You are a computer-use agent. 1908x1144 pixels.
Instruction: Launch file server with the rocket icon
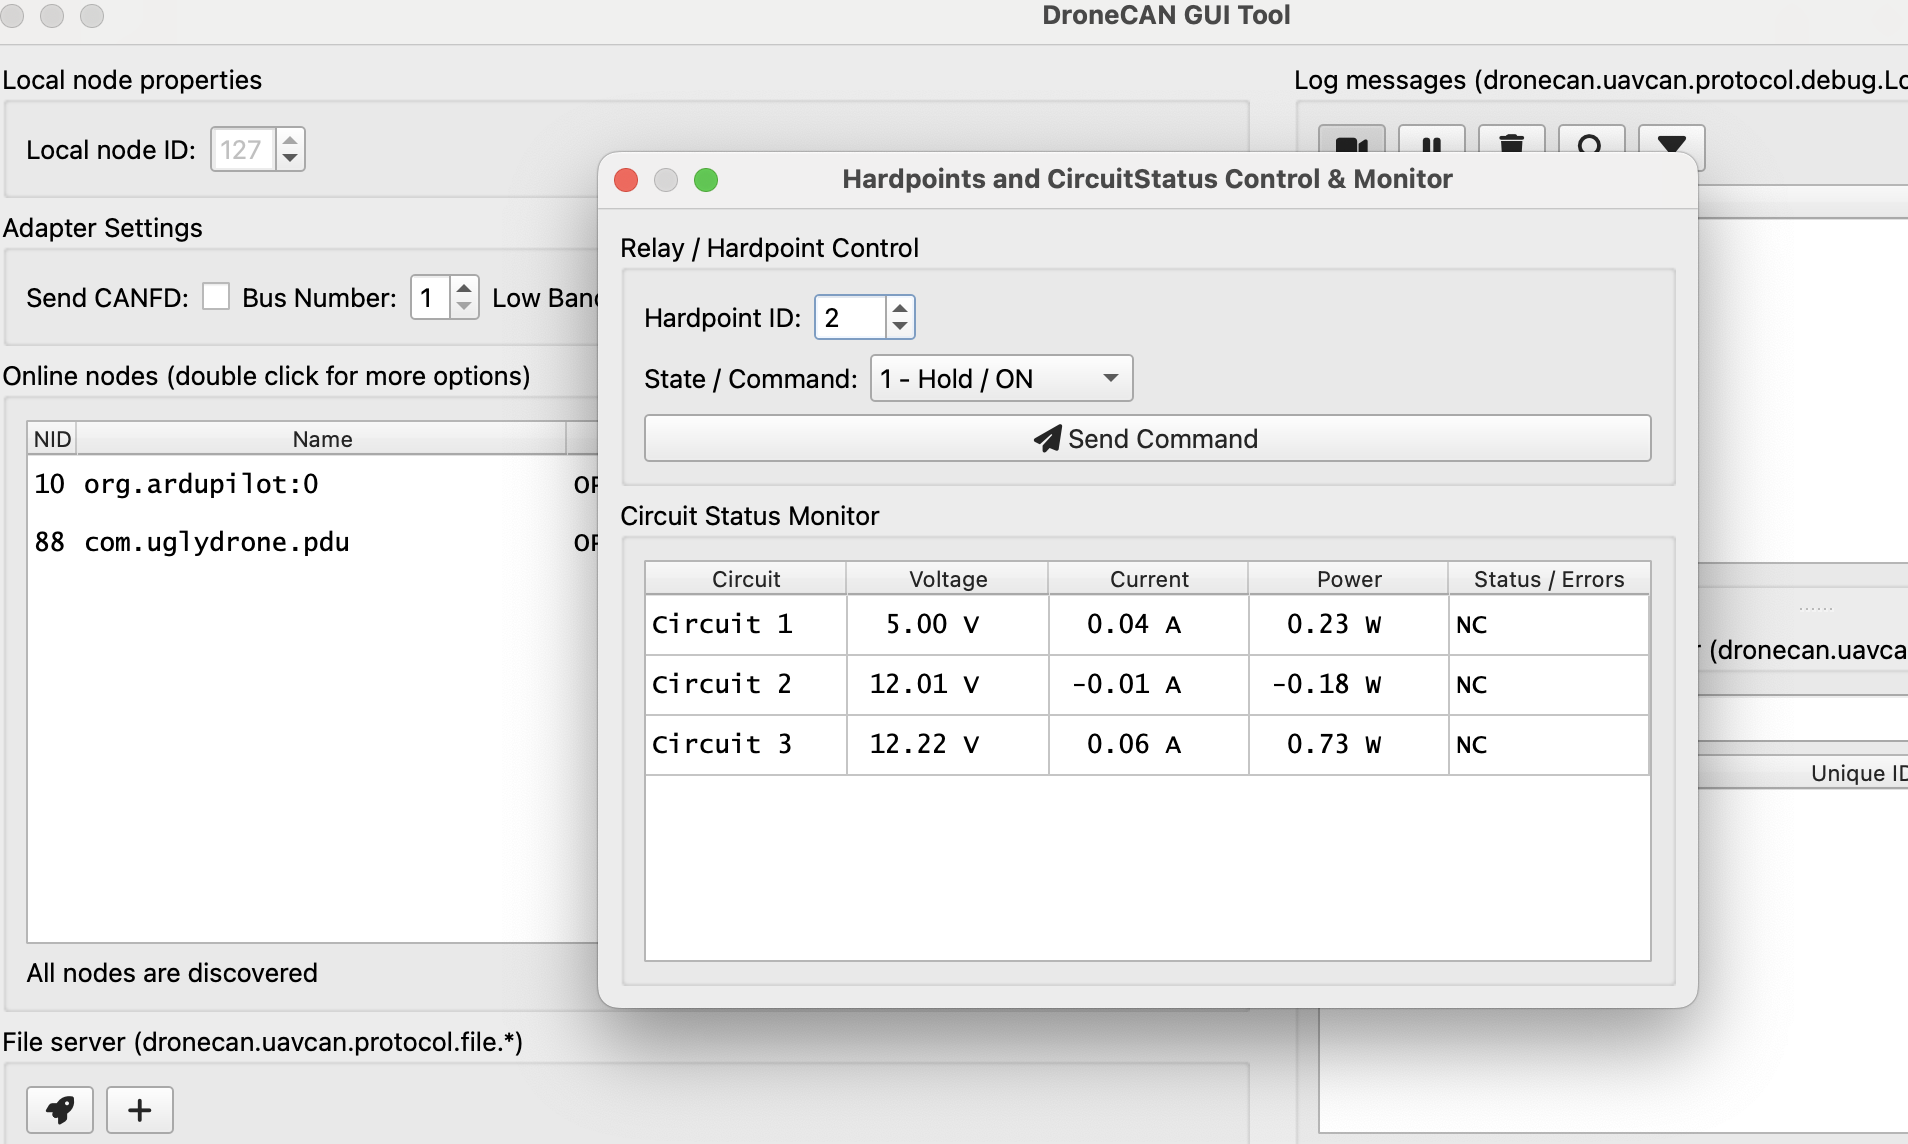point(60,1109)
